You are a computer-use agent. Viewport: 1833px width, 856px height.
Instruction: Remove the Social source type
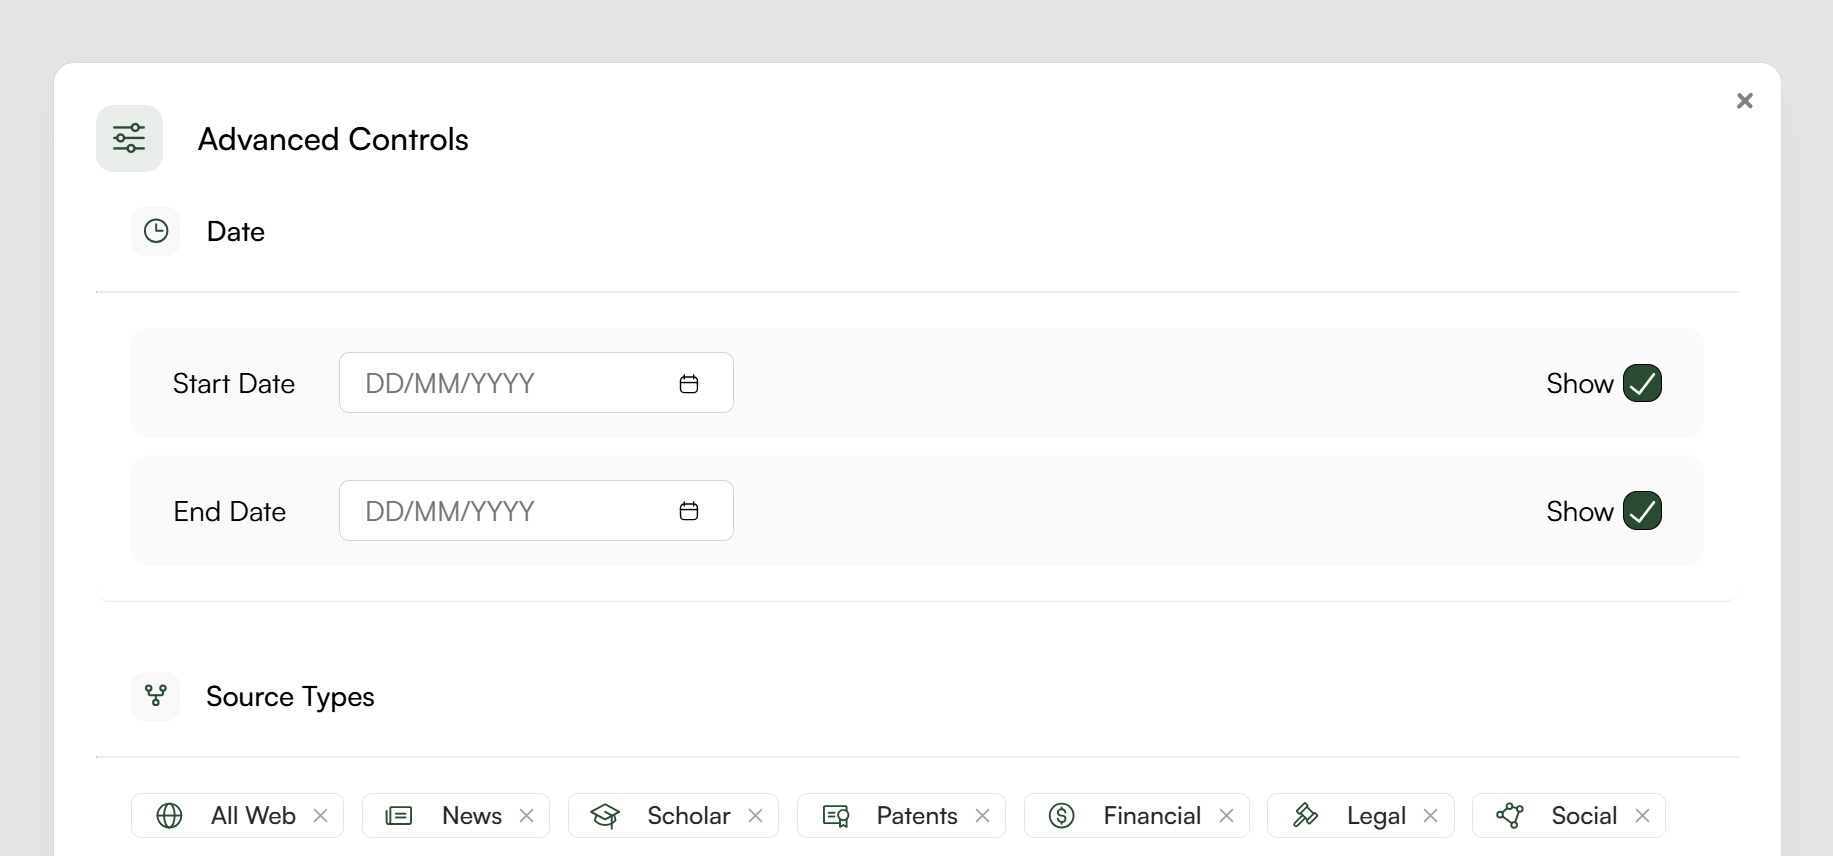tap(1642, 816)
